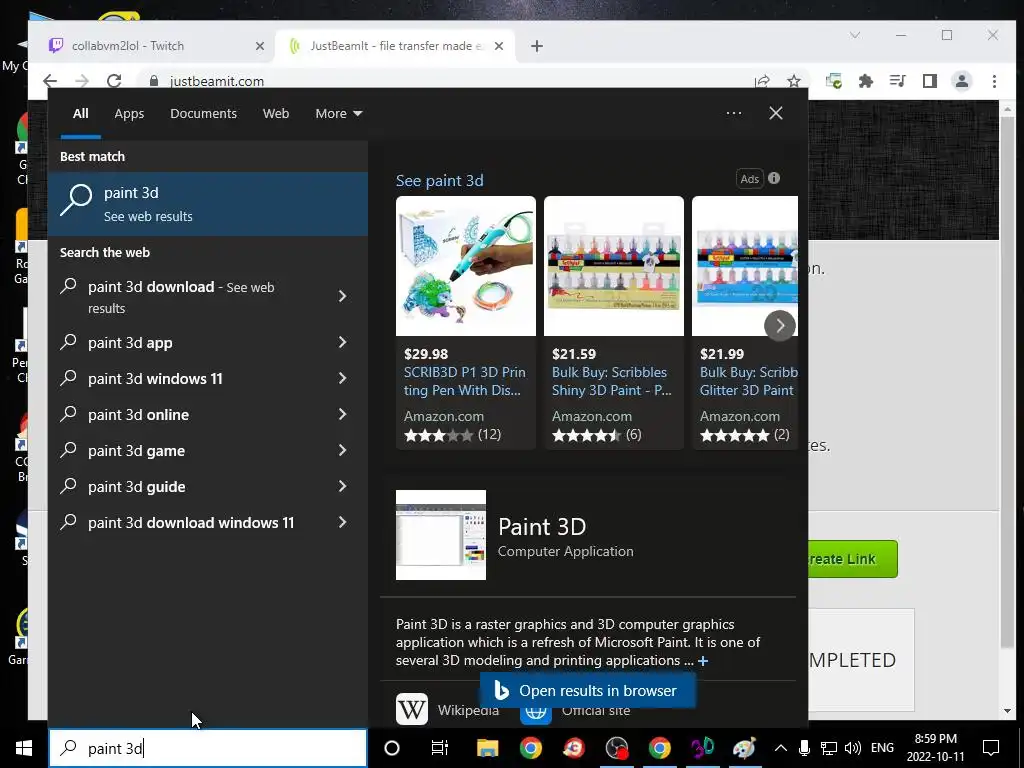Open SCRIB3D 3D pen product thumbnail
1024x768 pixels.
coord(466,266)
